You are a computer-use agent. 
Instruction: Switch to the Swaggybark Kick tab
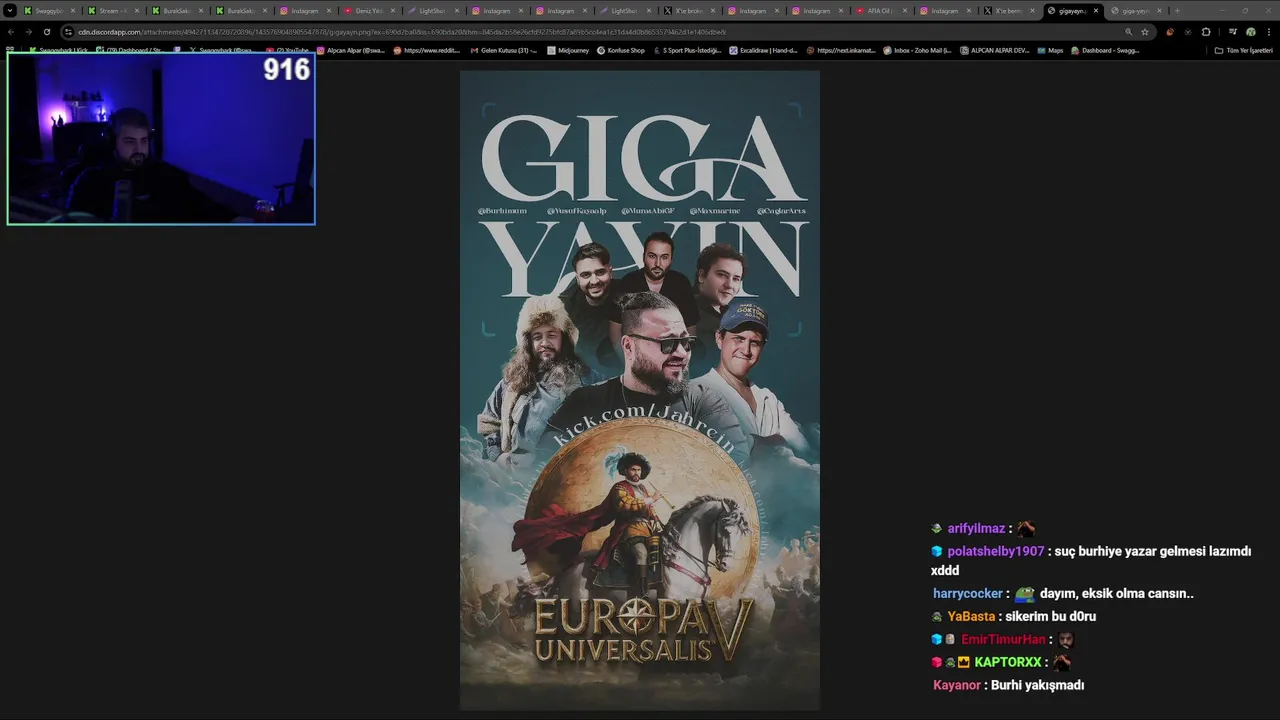pos(49,11)
